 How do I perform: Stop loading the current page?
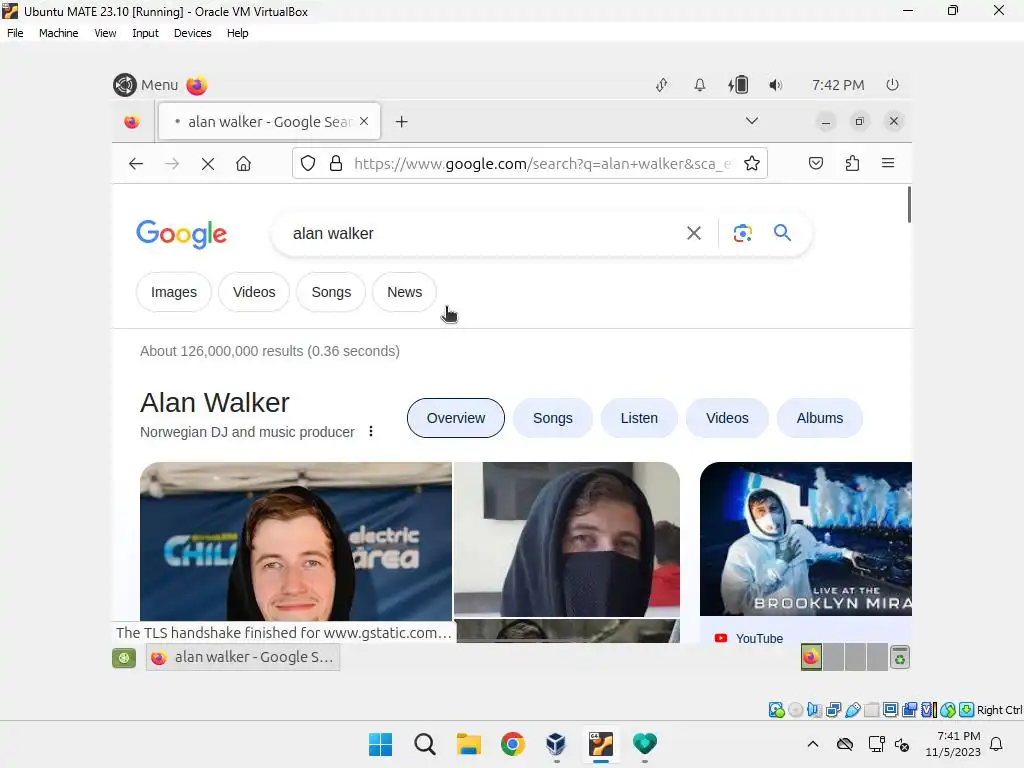[x=208, y=163]
